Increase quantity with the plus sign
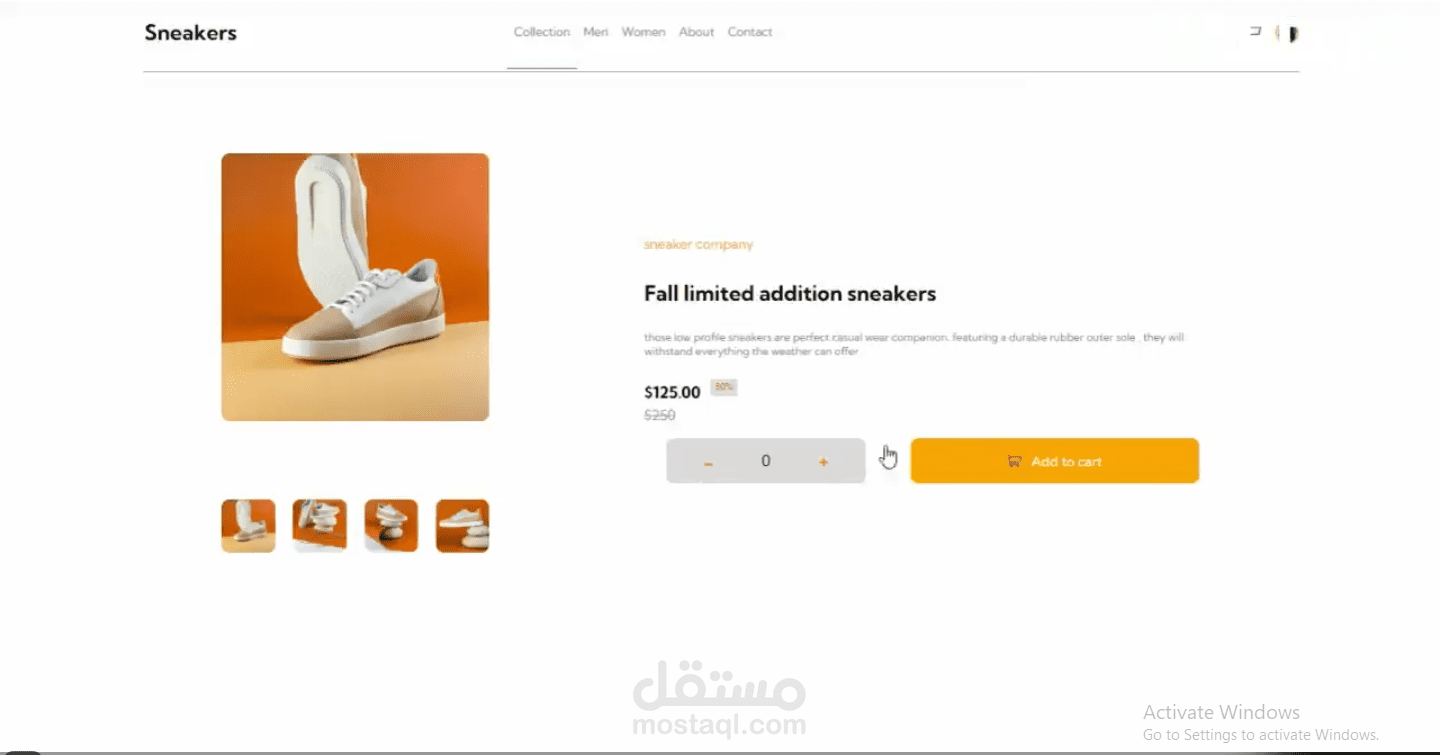Screen dimensions: 1440x755 click(x=823, y=462)
